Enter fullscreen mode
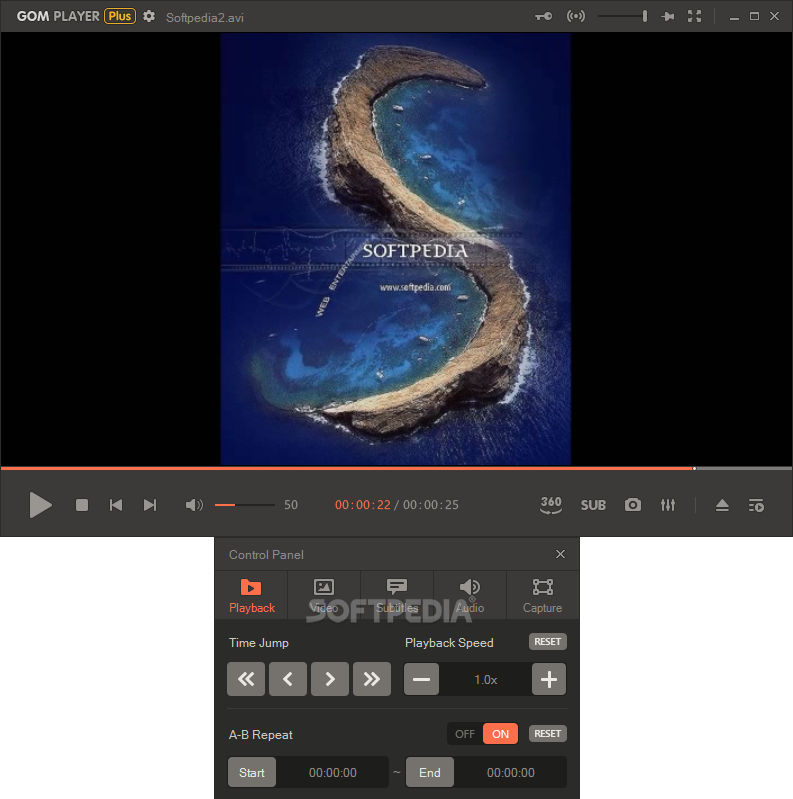 tap(694, 16)
